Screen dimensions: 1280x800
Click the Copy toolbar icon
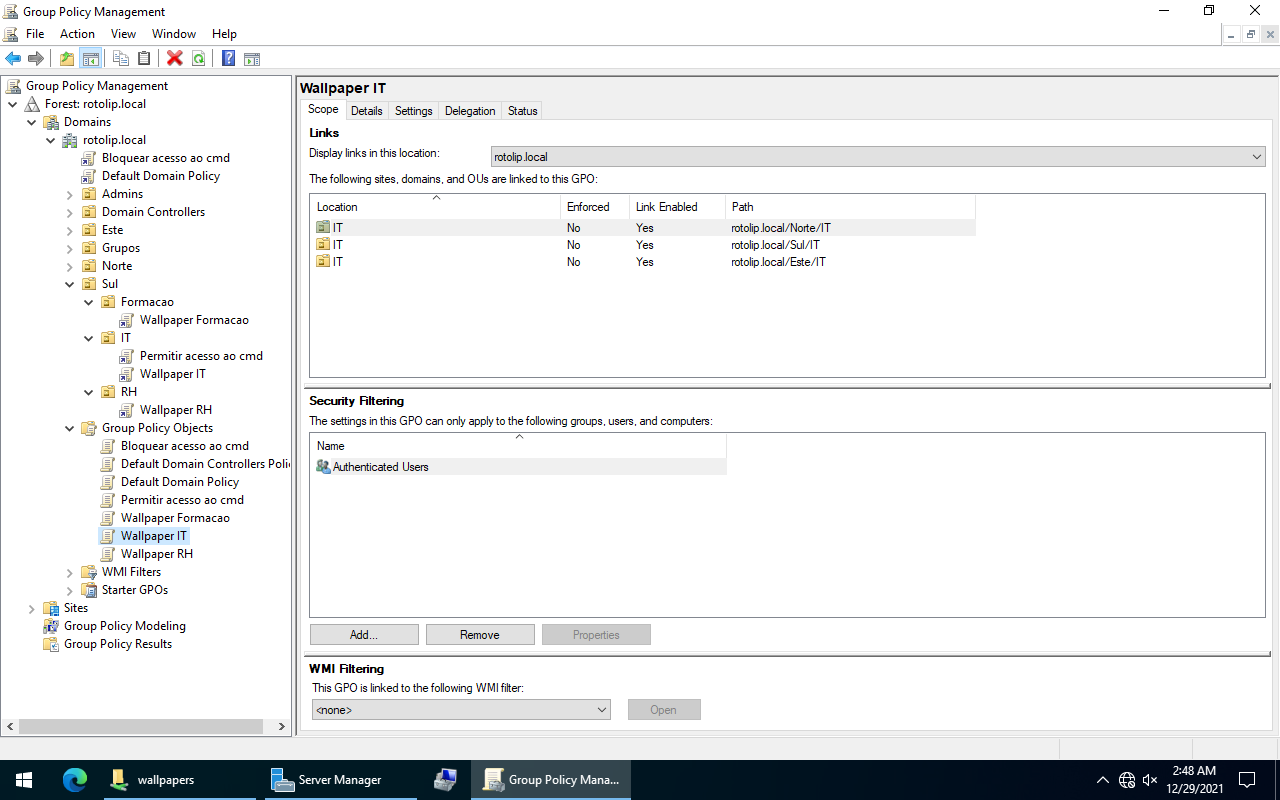click(121, 58)
